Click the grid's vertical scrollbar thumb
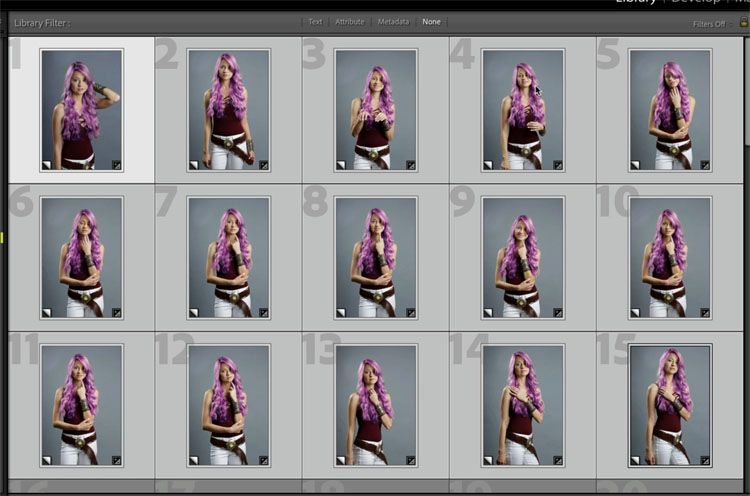 click(747, 91)
